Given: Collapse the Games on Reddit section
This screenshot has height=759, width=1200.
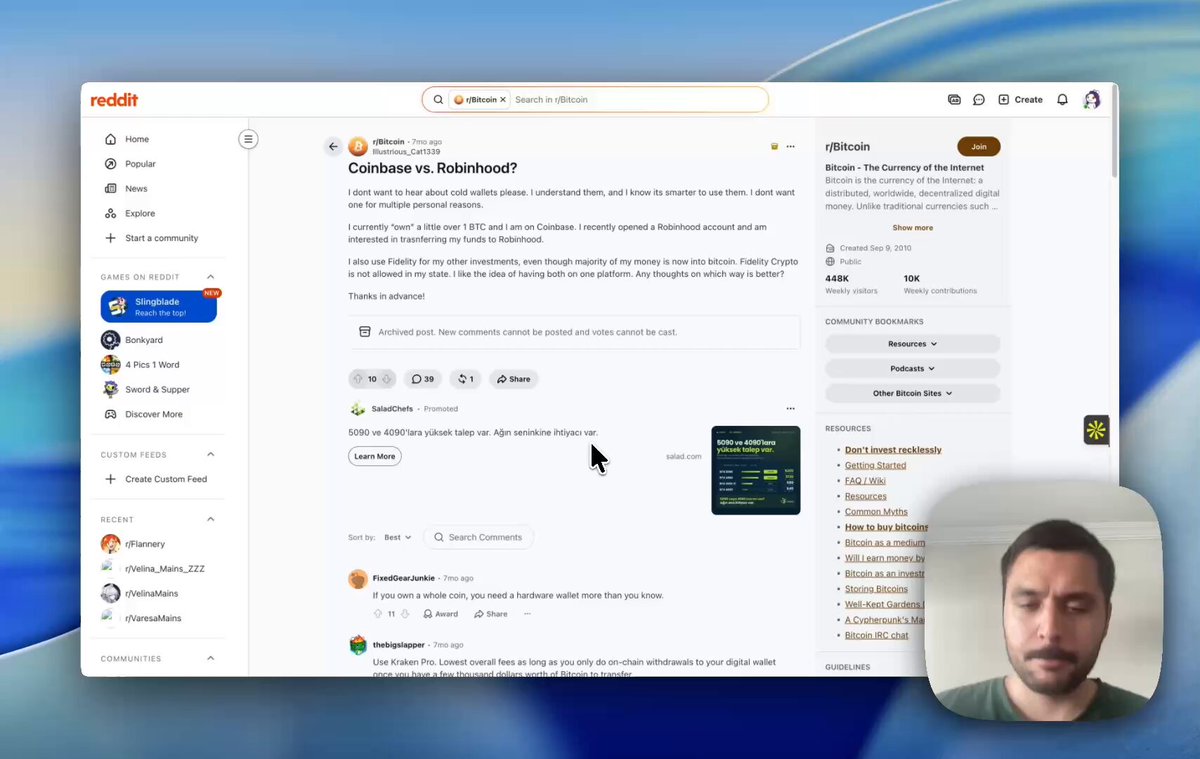Looking at the screenshot, I should pyautogui.click(x=211, y=277).
